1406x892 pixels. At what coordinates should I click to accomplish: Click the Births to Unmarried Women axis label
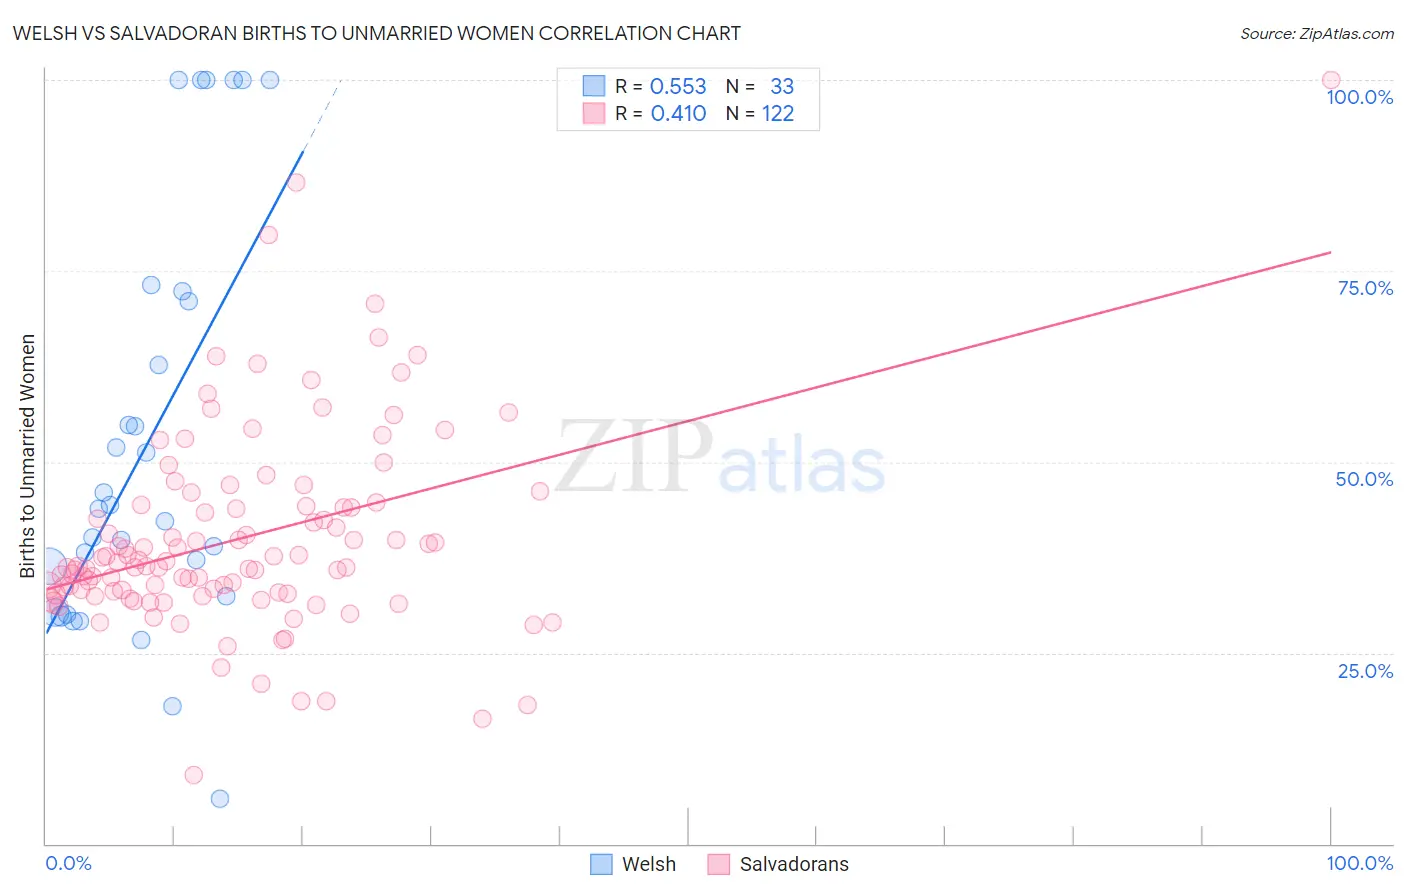coord(27,456)
